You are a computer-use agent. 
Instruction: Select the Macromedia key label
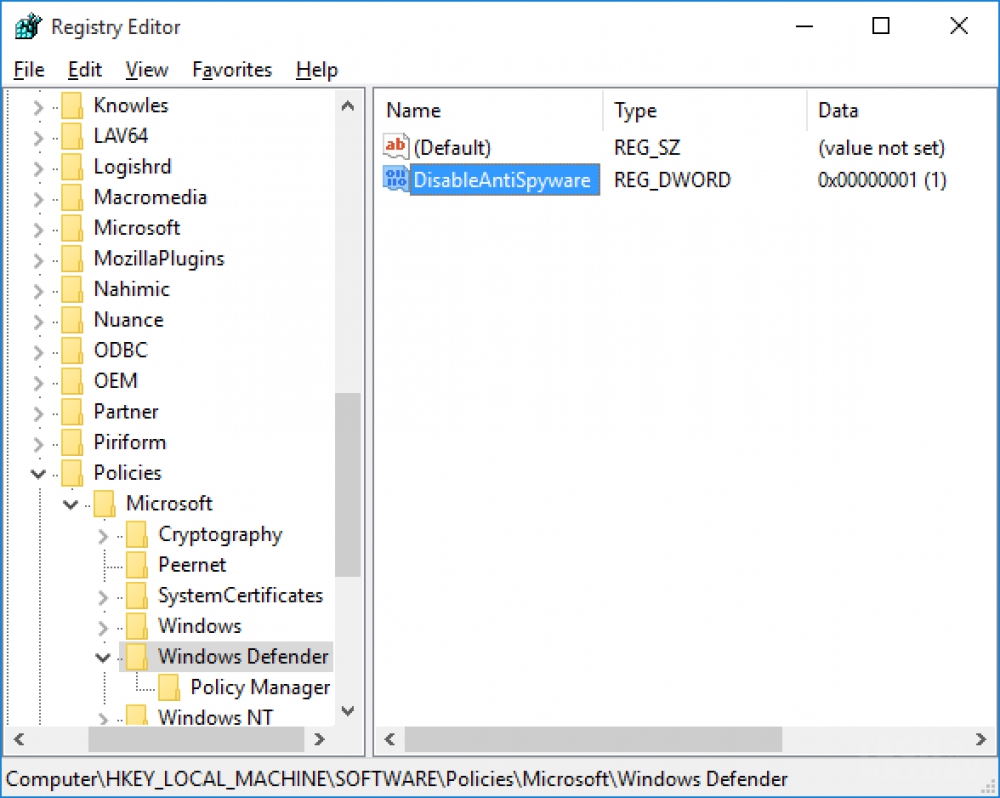pyautogui.click(x=150, y=197)
